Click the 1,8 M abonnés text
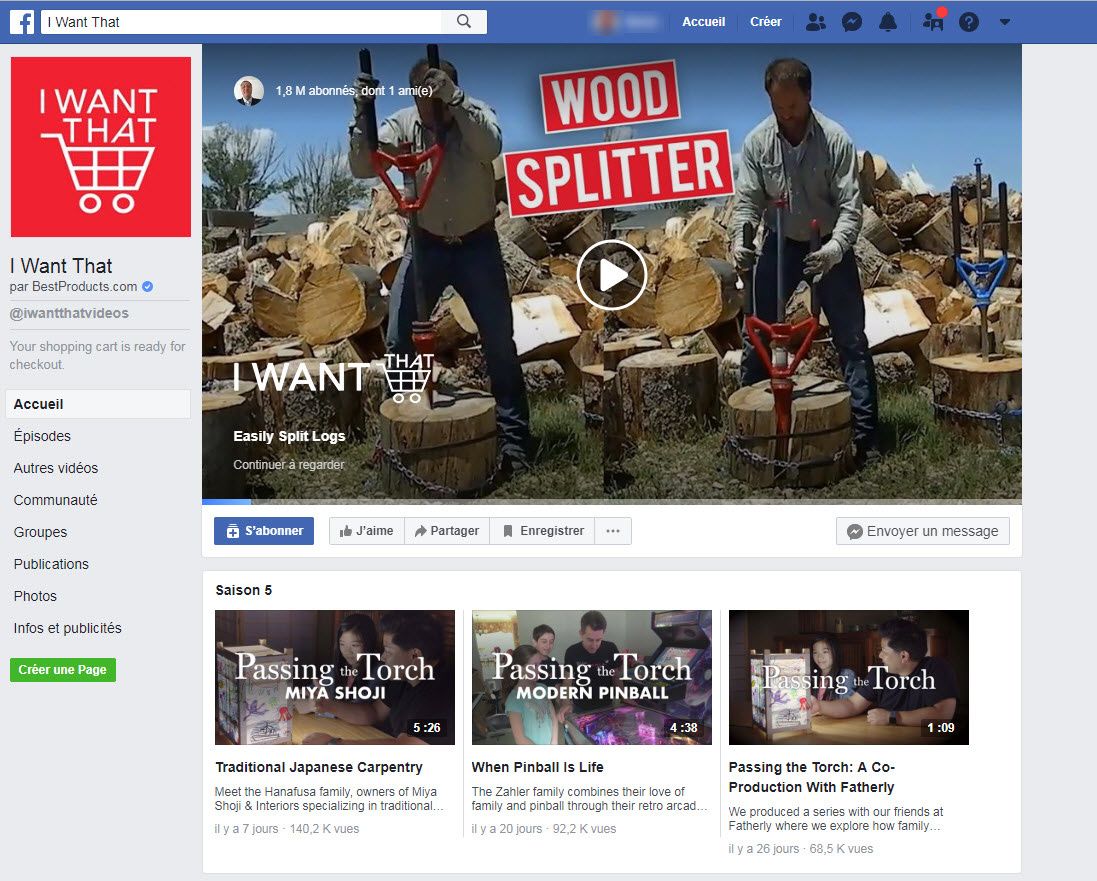Viewport: 1097px width, 881px height. 354,91
